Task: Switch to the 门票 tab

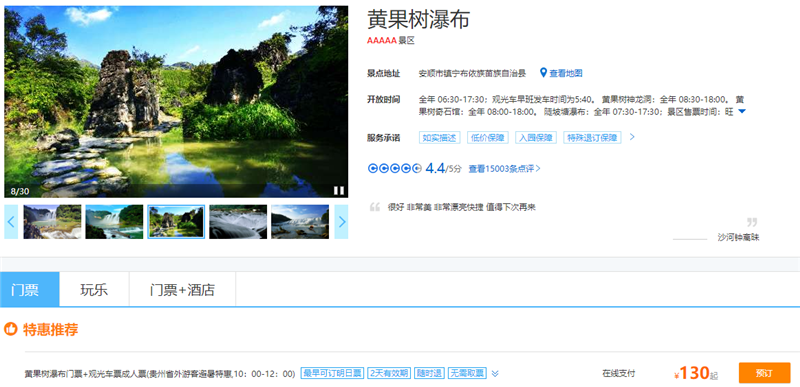Action: [30, 290]
